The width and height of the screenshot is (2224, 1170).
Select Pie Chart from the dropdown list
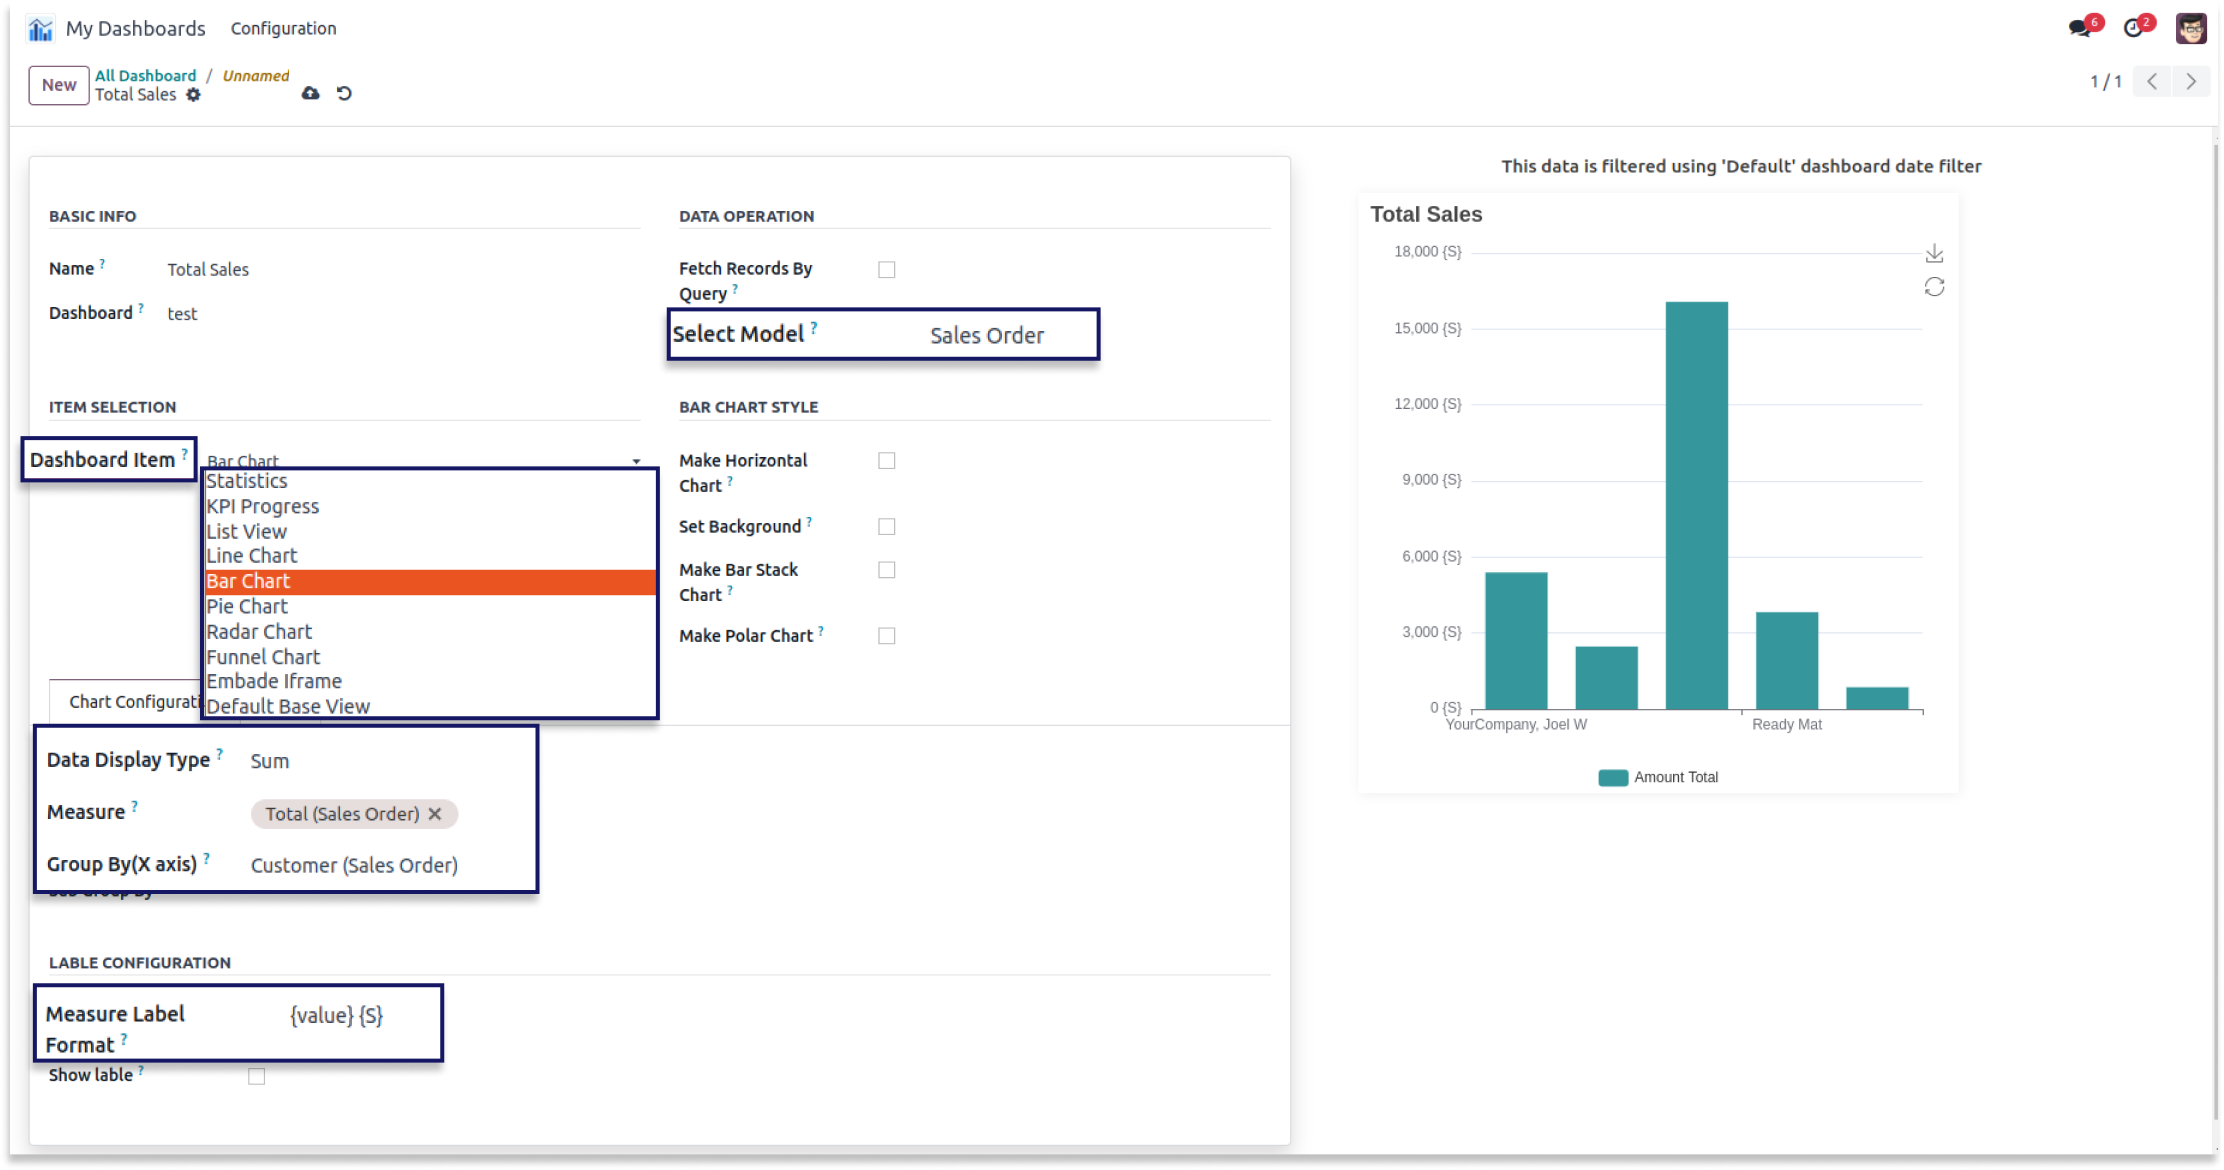click(x=246, y=606)
